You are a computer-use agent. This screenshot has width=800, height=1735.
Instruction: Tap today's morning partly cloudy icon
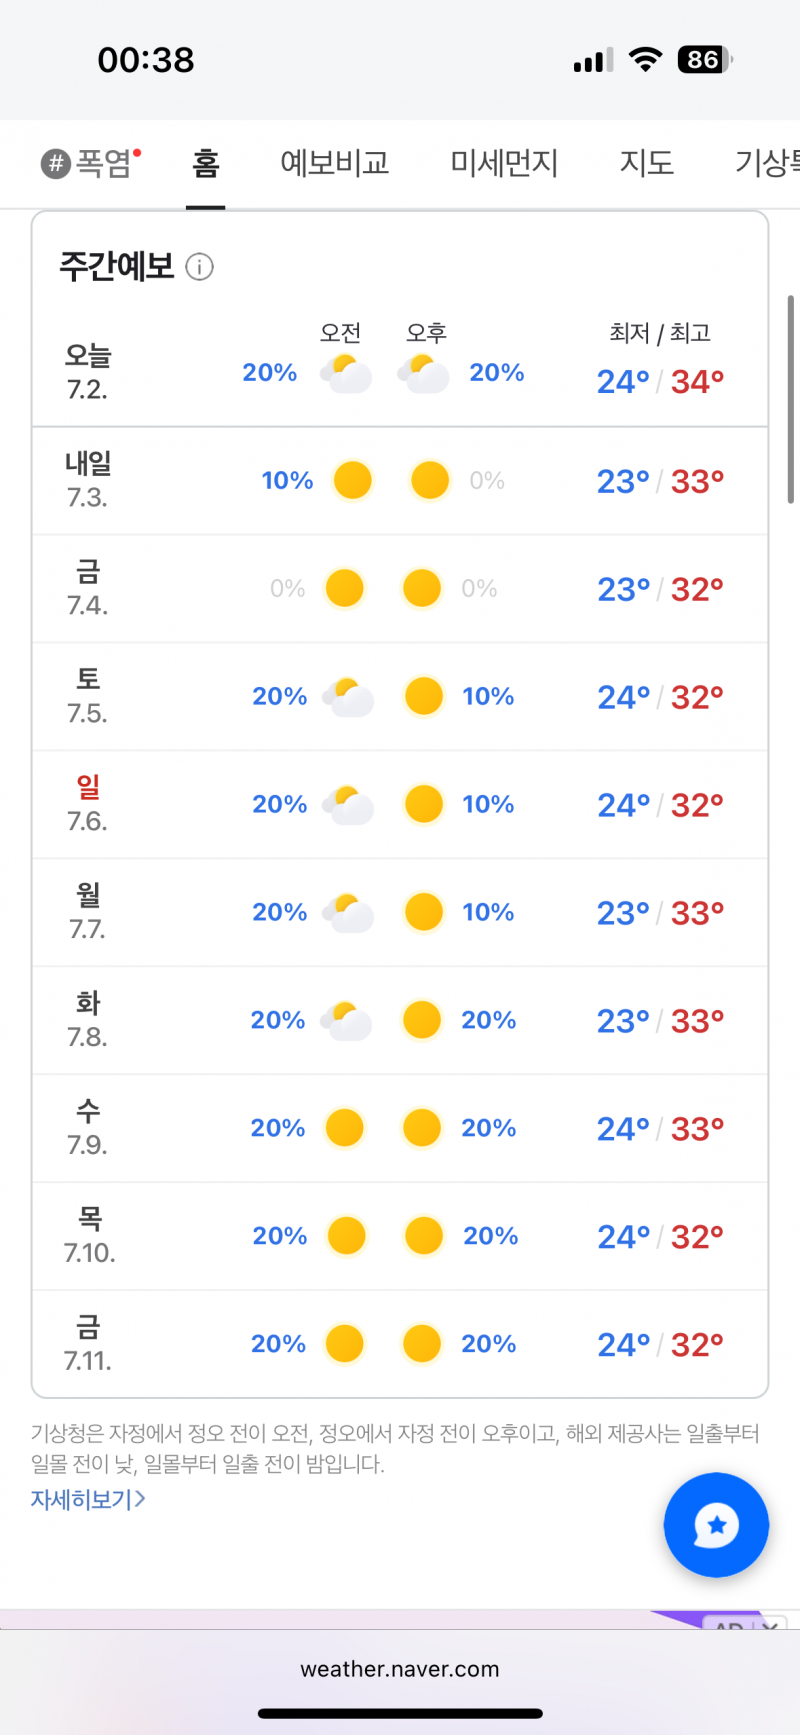[x=346, y=373]
